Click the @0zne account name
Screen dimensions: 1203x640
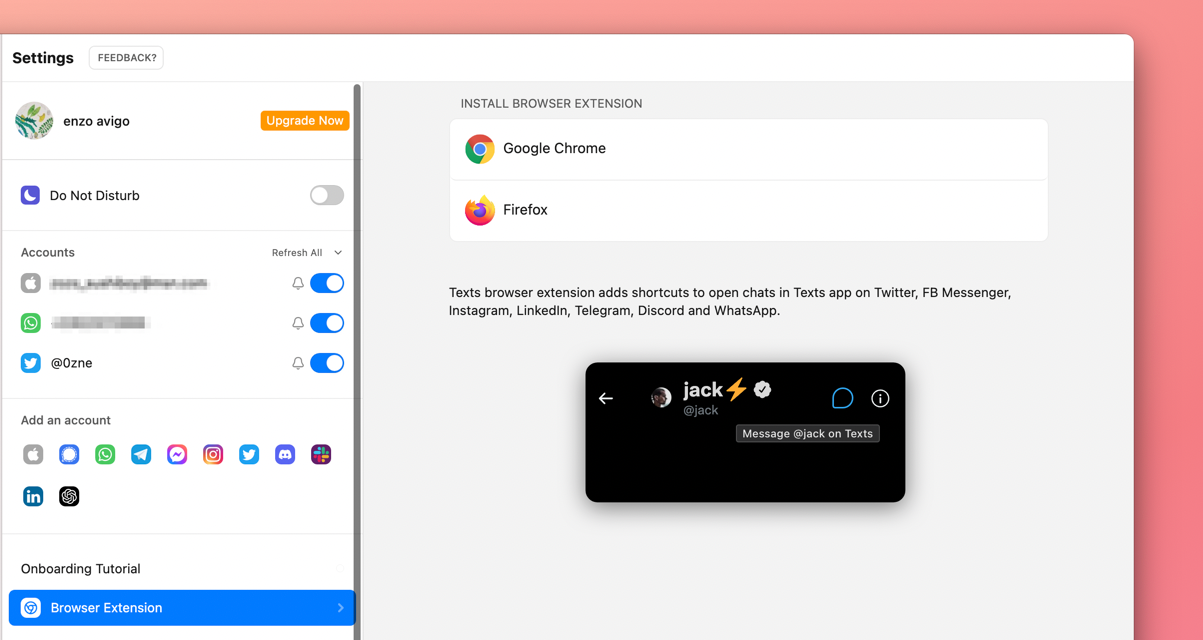tap(71, 363)
